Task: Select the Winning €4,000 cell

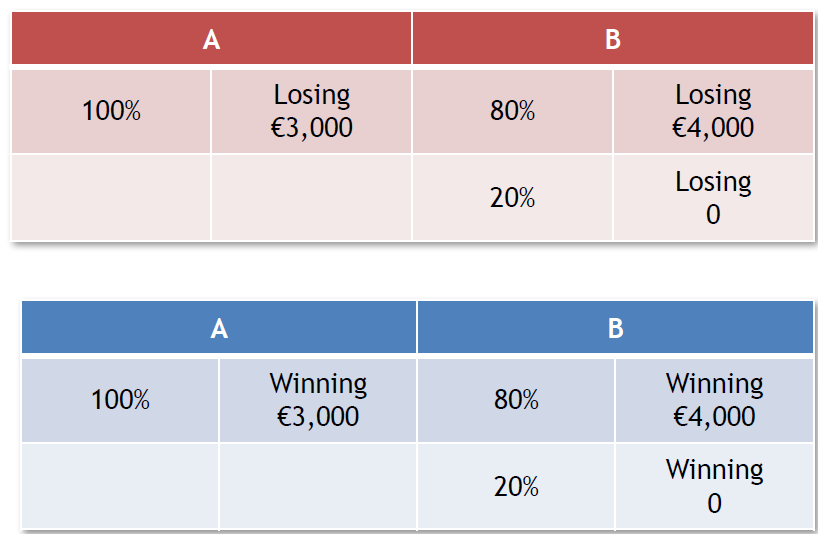Action: (715, 400)
